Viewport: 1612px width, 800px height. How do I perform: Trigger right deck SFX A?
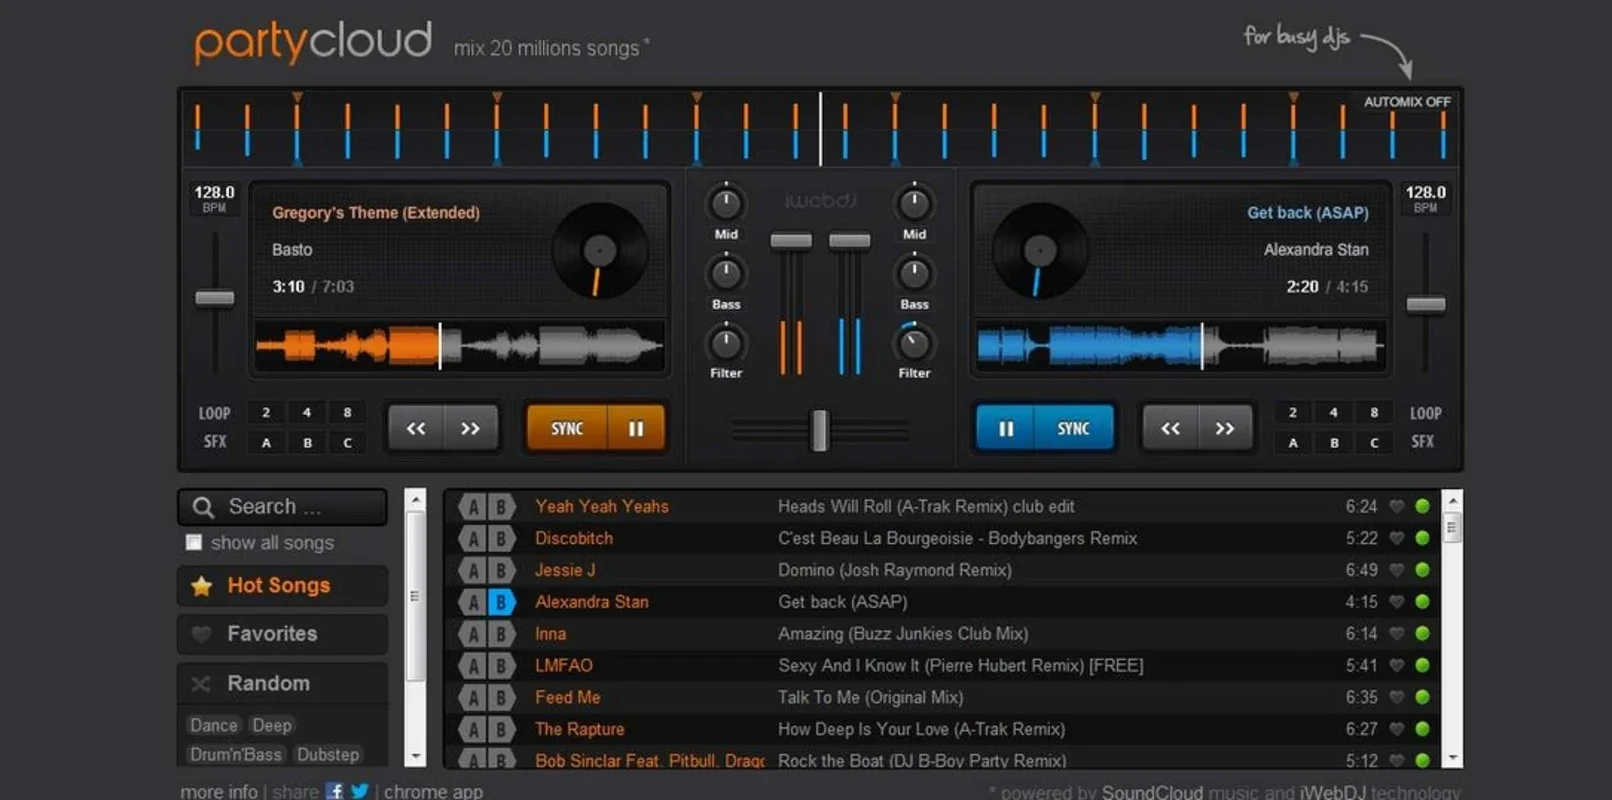[x=1293, y=442]
